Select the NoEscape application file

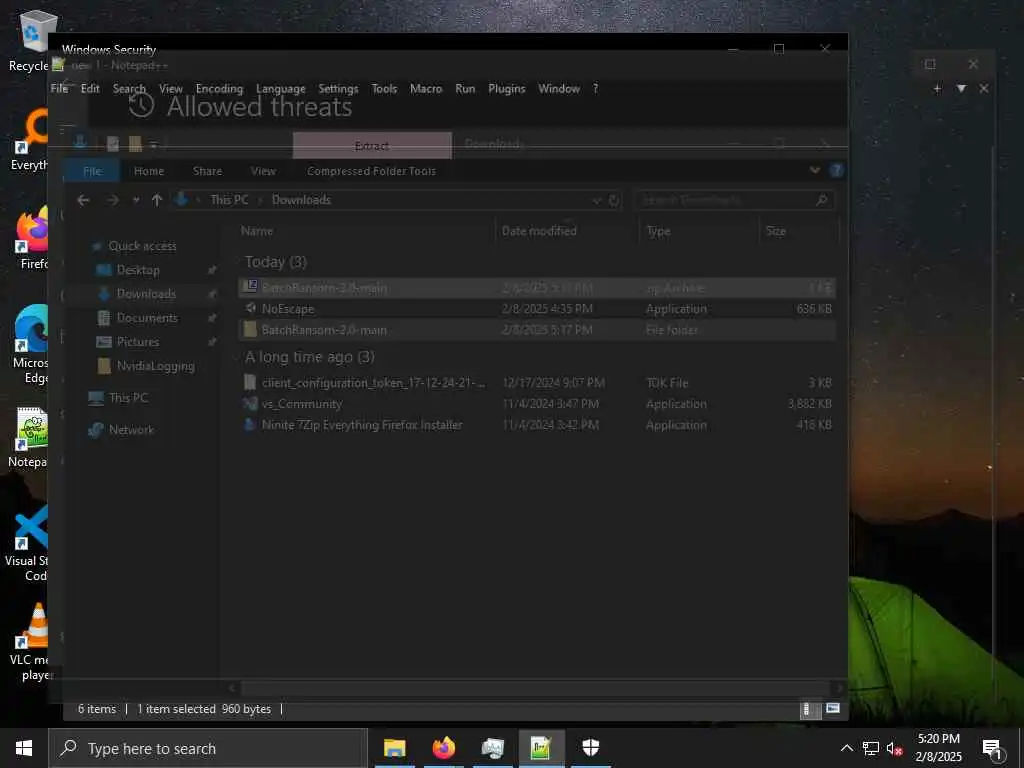(537, 309)
